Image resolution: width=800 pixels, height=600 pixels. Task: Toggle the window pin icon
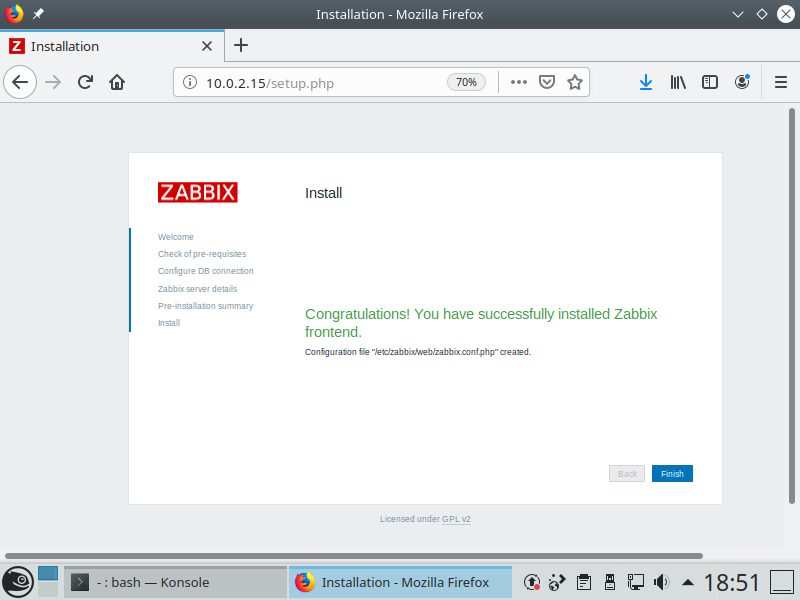(38, 14)
